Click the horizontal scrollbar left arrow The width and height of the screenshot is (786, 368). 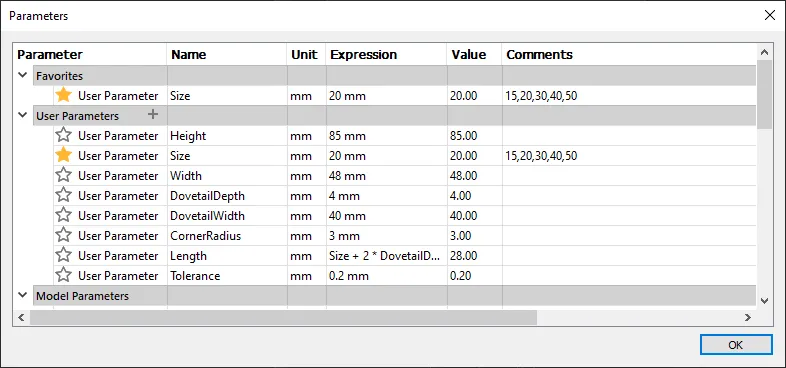click(x=21, y=317)
